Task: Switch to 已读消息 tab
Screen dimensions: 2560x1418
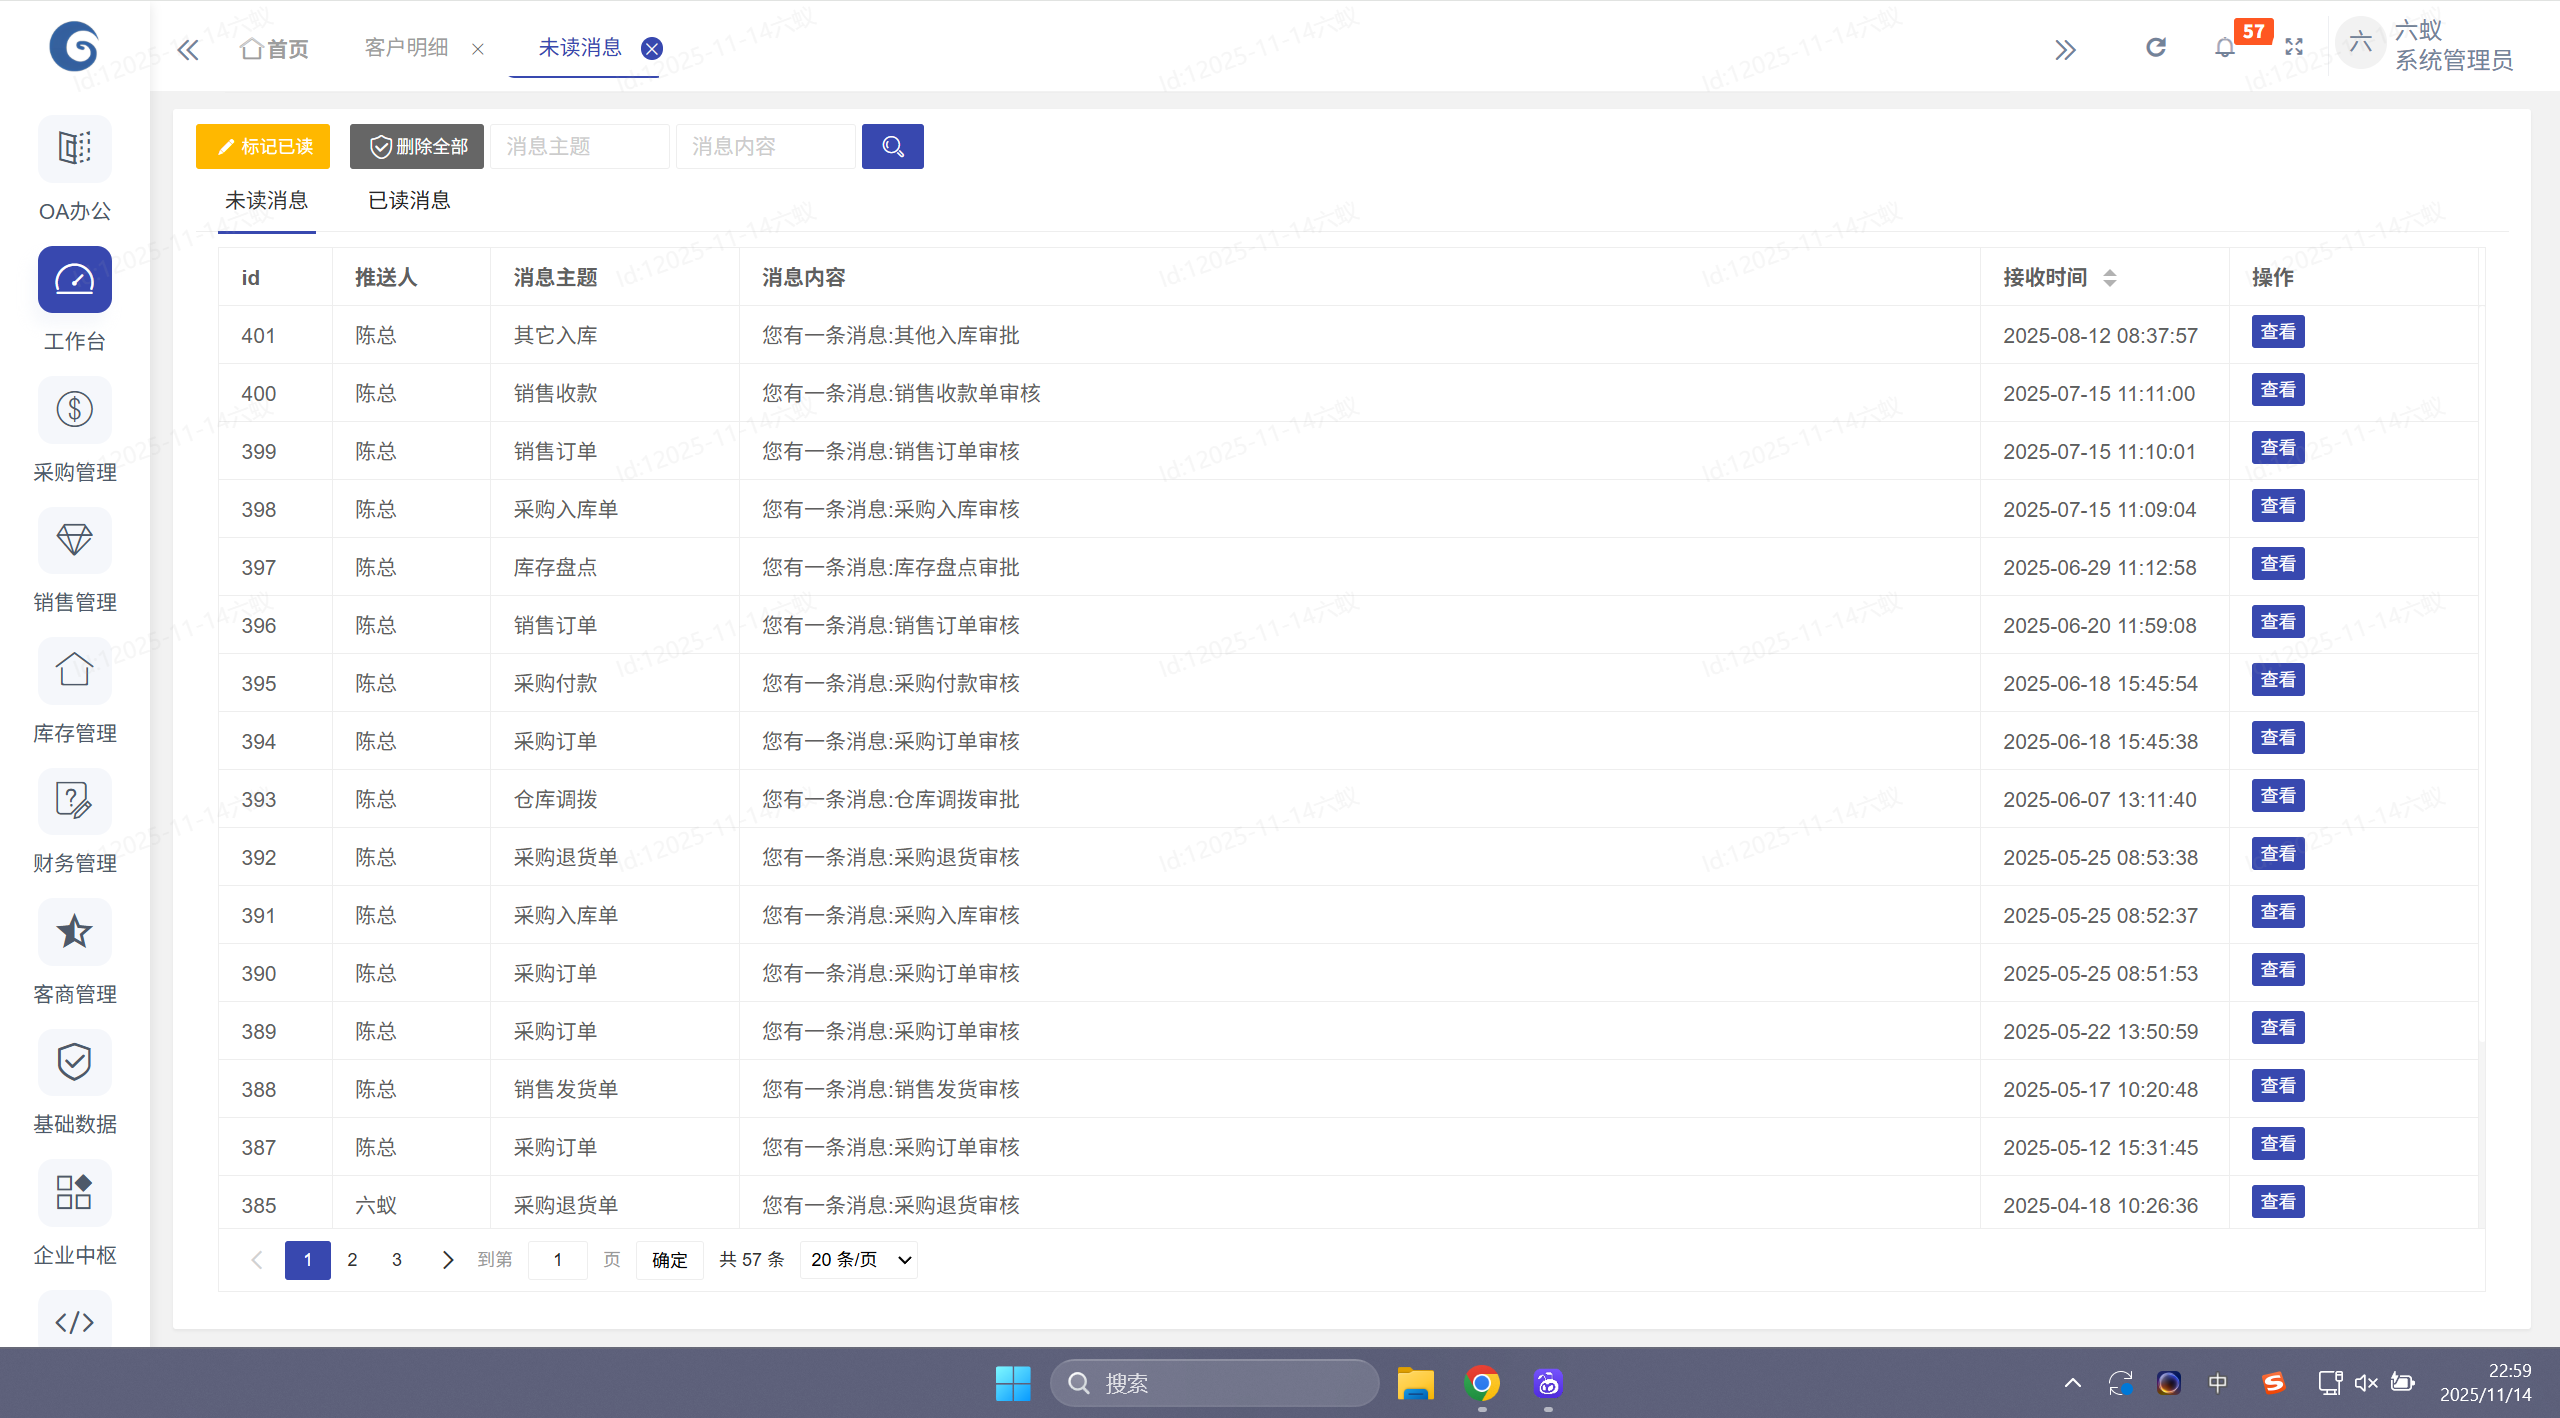Action: pos(409,201)
